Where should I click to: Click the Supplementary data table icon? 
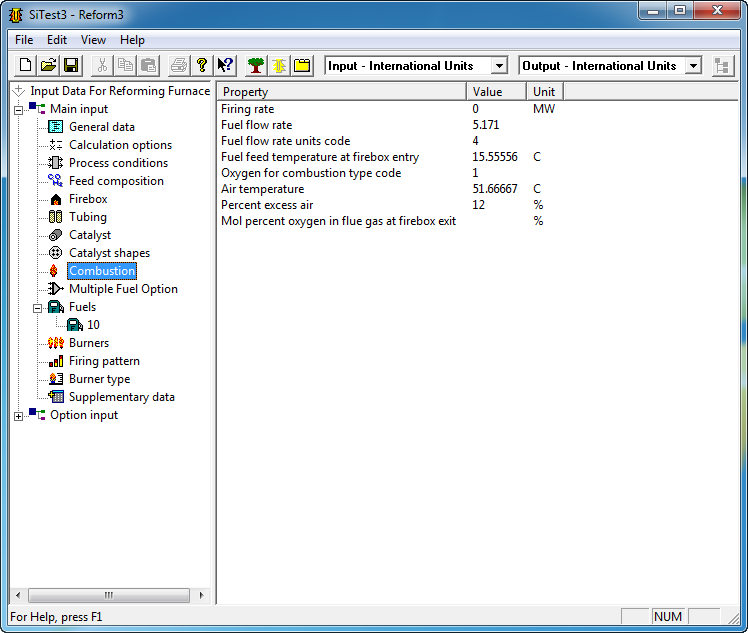[x=55, y=397]
